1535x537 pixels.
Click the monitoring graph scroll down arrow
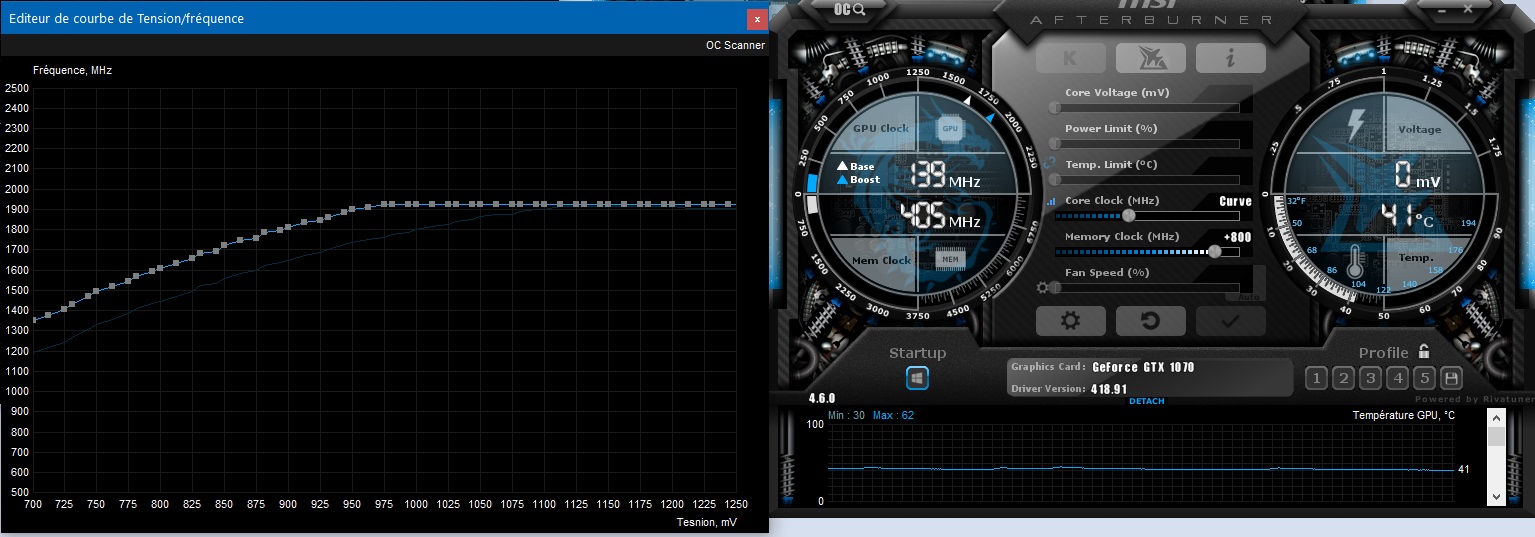coord(1496,496)
